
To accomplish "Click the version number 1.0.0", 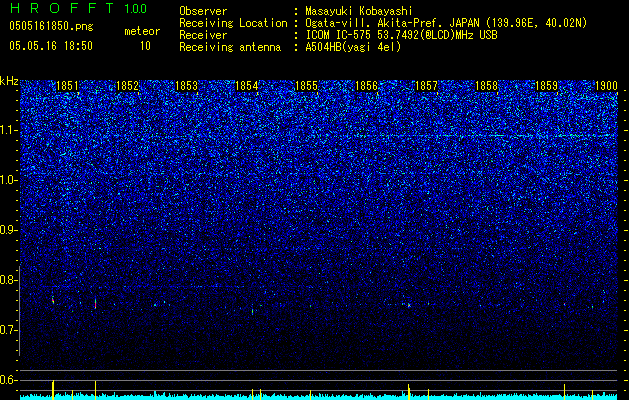I will tap(135, 8).
